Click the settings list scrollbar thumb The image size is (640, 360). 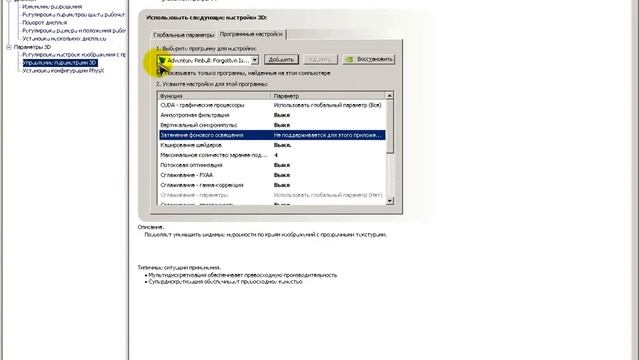click(389, 127)
